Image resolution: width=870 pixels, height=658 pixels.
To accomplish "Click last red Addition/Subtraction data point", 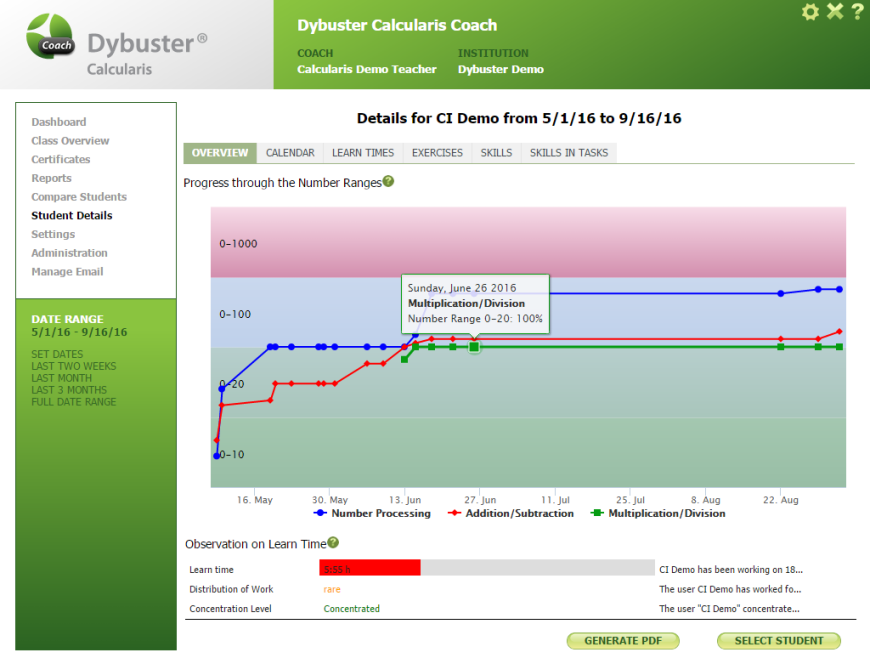I will pos(839,331).
